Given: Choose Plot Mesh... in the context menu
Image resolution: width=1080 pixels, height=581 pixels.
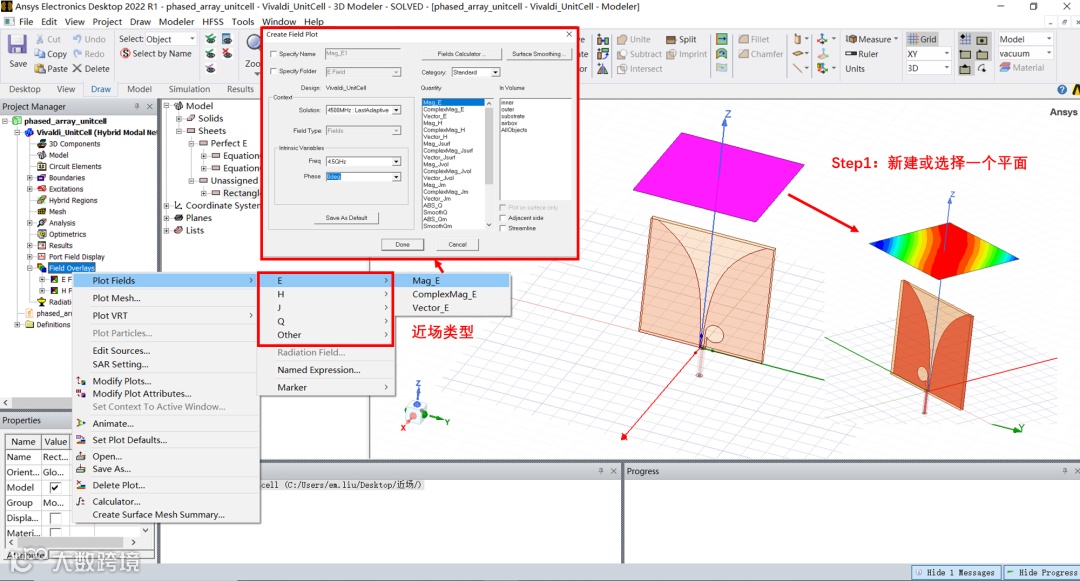Looking at the screenshot, I should click(116, 298).
